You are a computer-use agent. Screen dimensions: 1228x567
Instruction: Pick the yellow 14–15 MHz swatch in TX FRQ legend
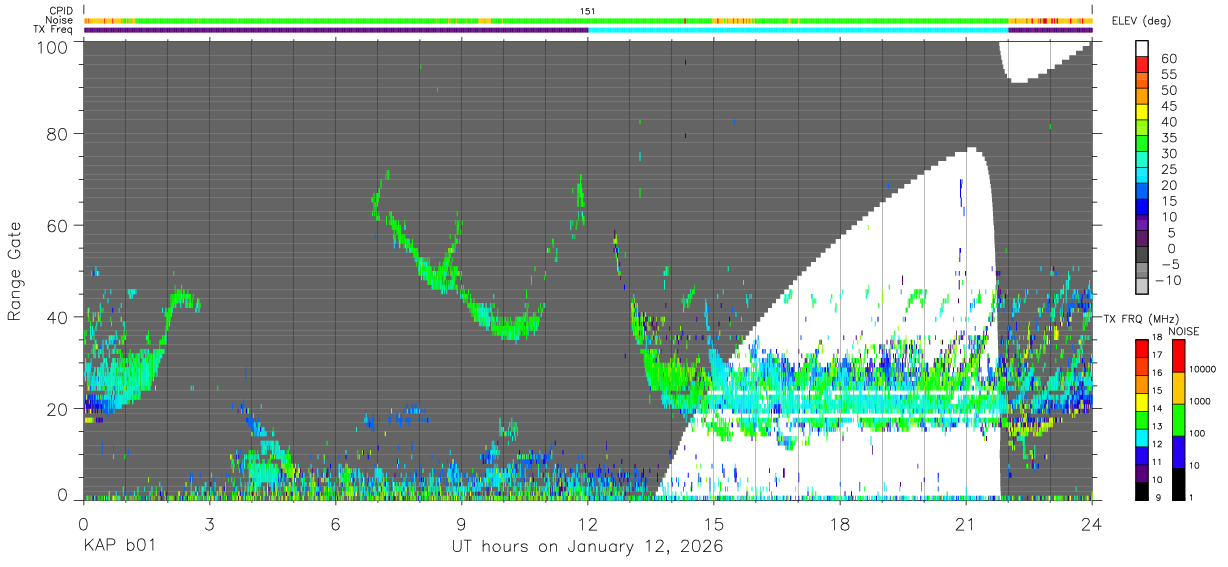pos(1143,401)
